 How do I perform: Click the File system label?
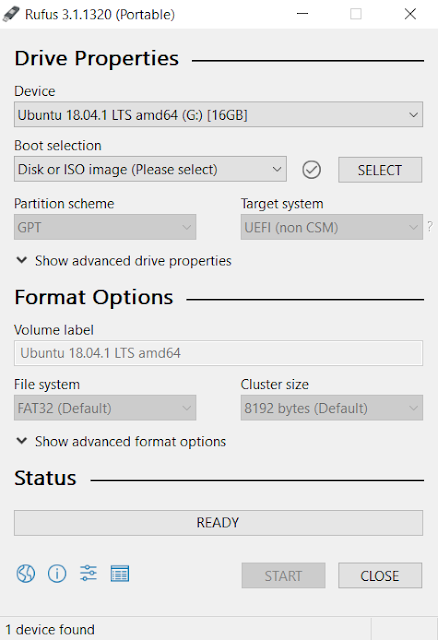[47, 384]
